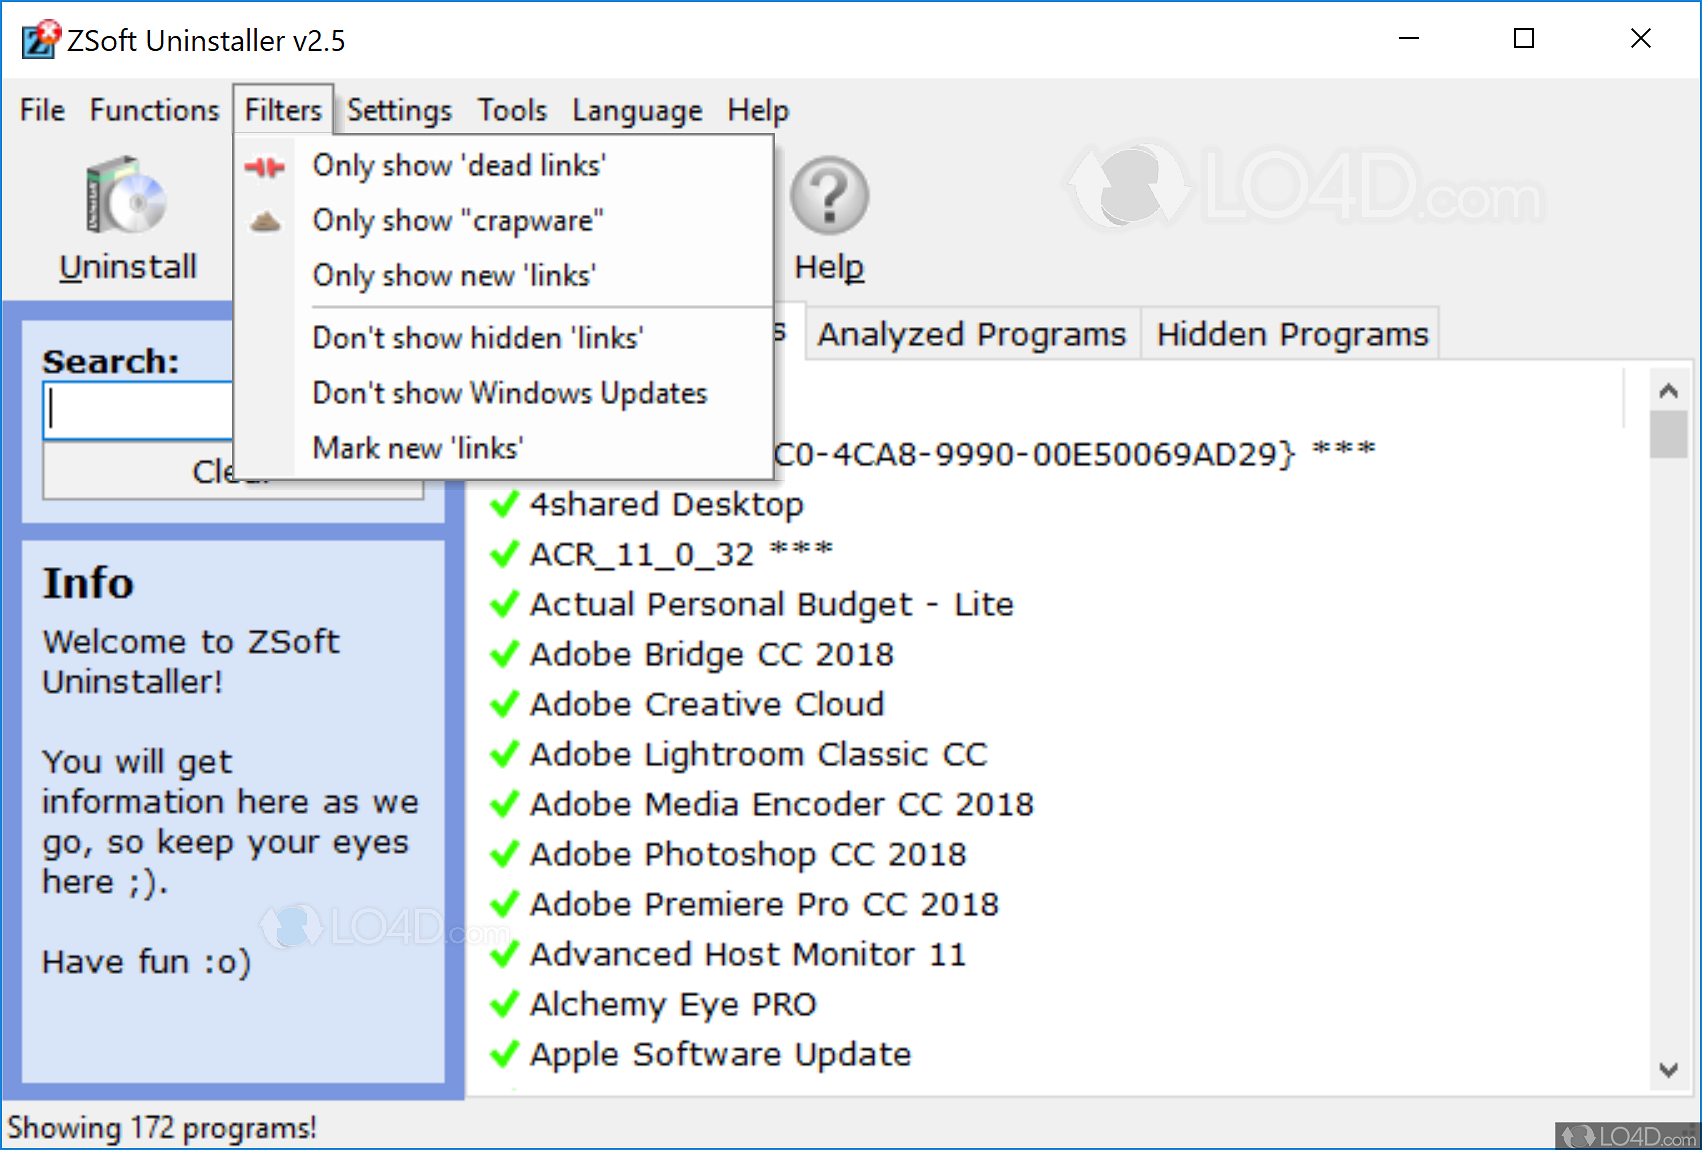Screen dimensions: 1702x1150
Task: Click inside the Search text field
Action: (x=140, y=410)
